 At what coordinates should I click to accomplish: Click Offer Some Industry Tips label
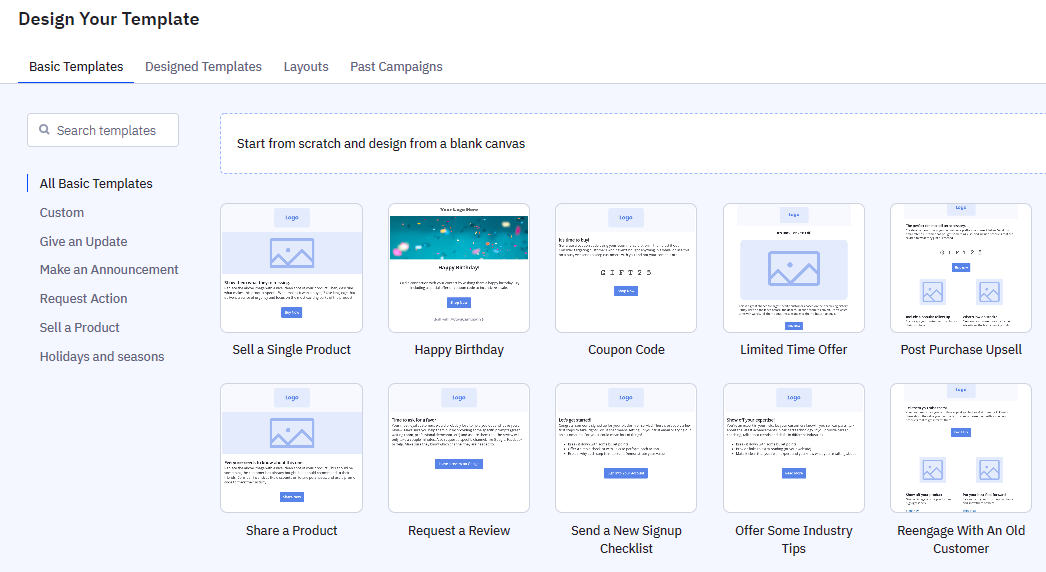click(x=794, y=539)
